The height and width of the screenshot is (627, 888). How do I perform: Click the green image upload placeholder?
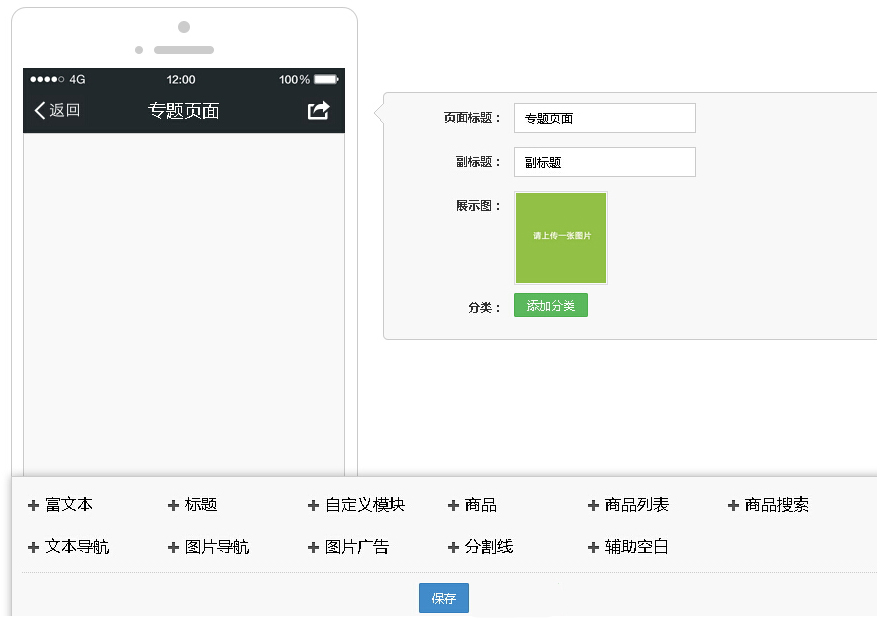coord(561,237)
